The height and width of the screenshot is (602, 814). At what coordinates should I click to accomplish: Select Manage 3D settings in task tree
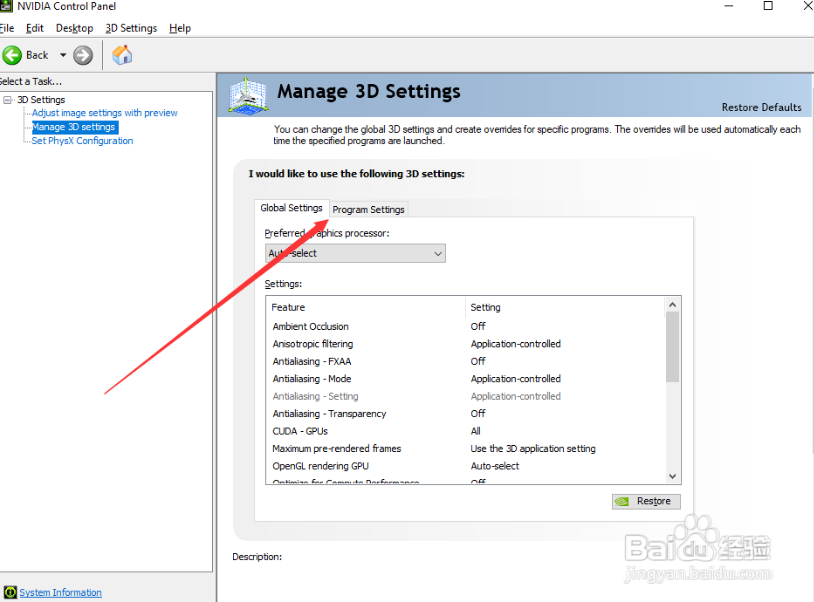[x=74, y=127]
